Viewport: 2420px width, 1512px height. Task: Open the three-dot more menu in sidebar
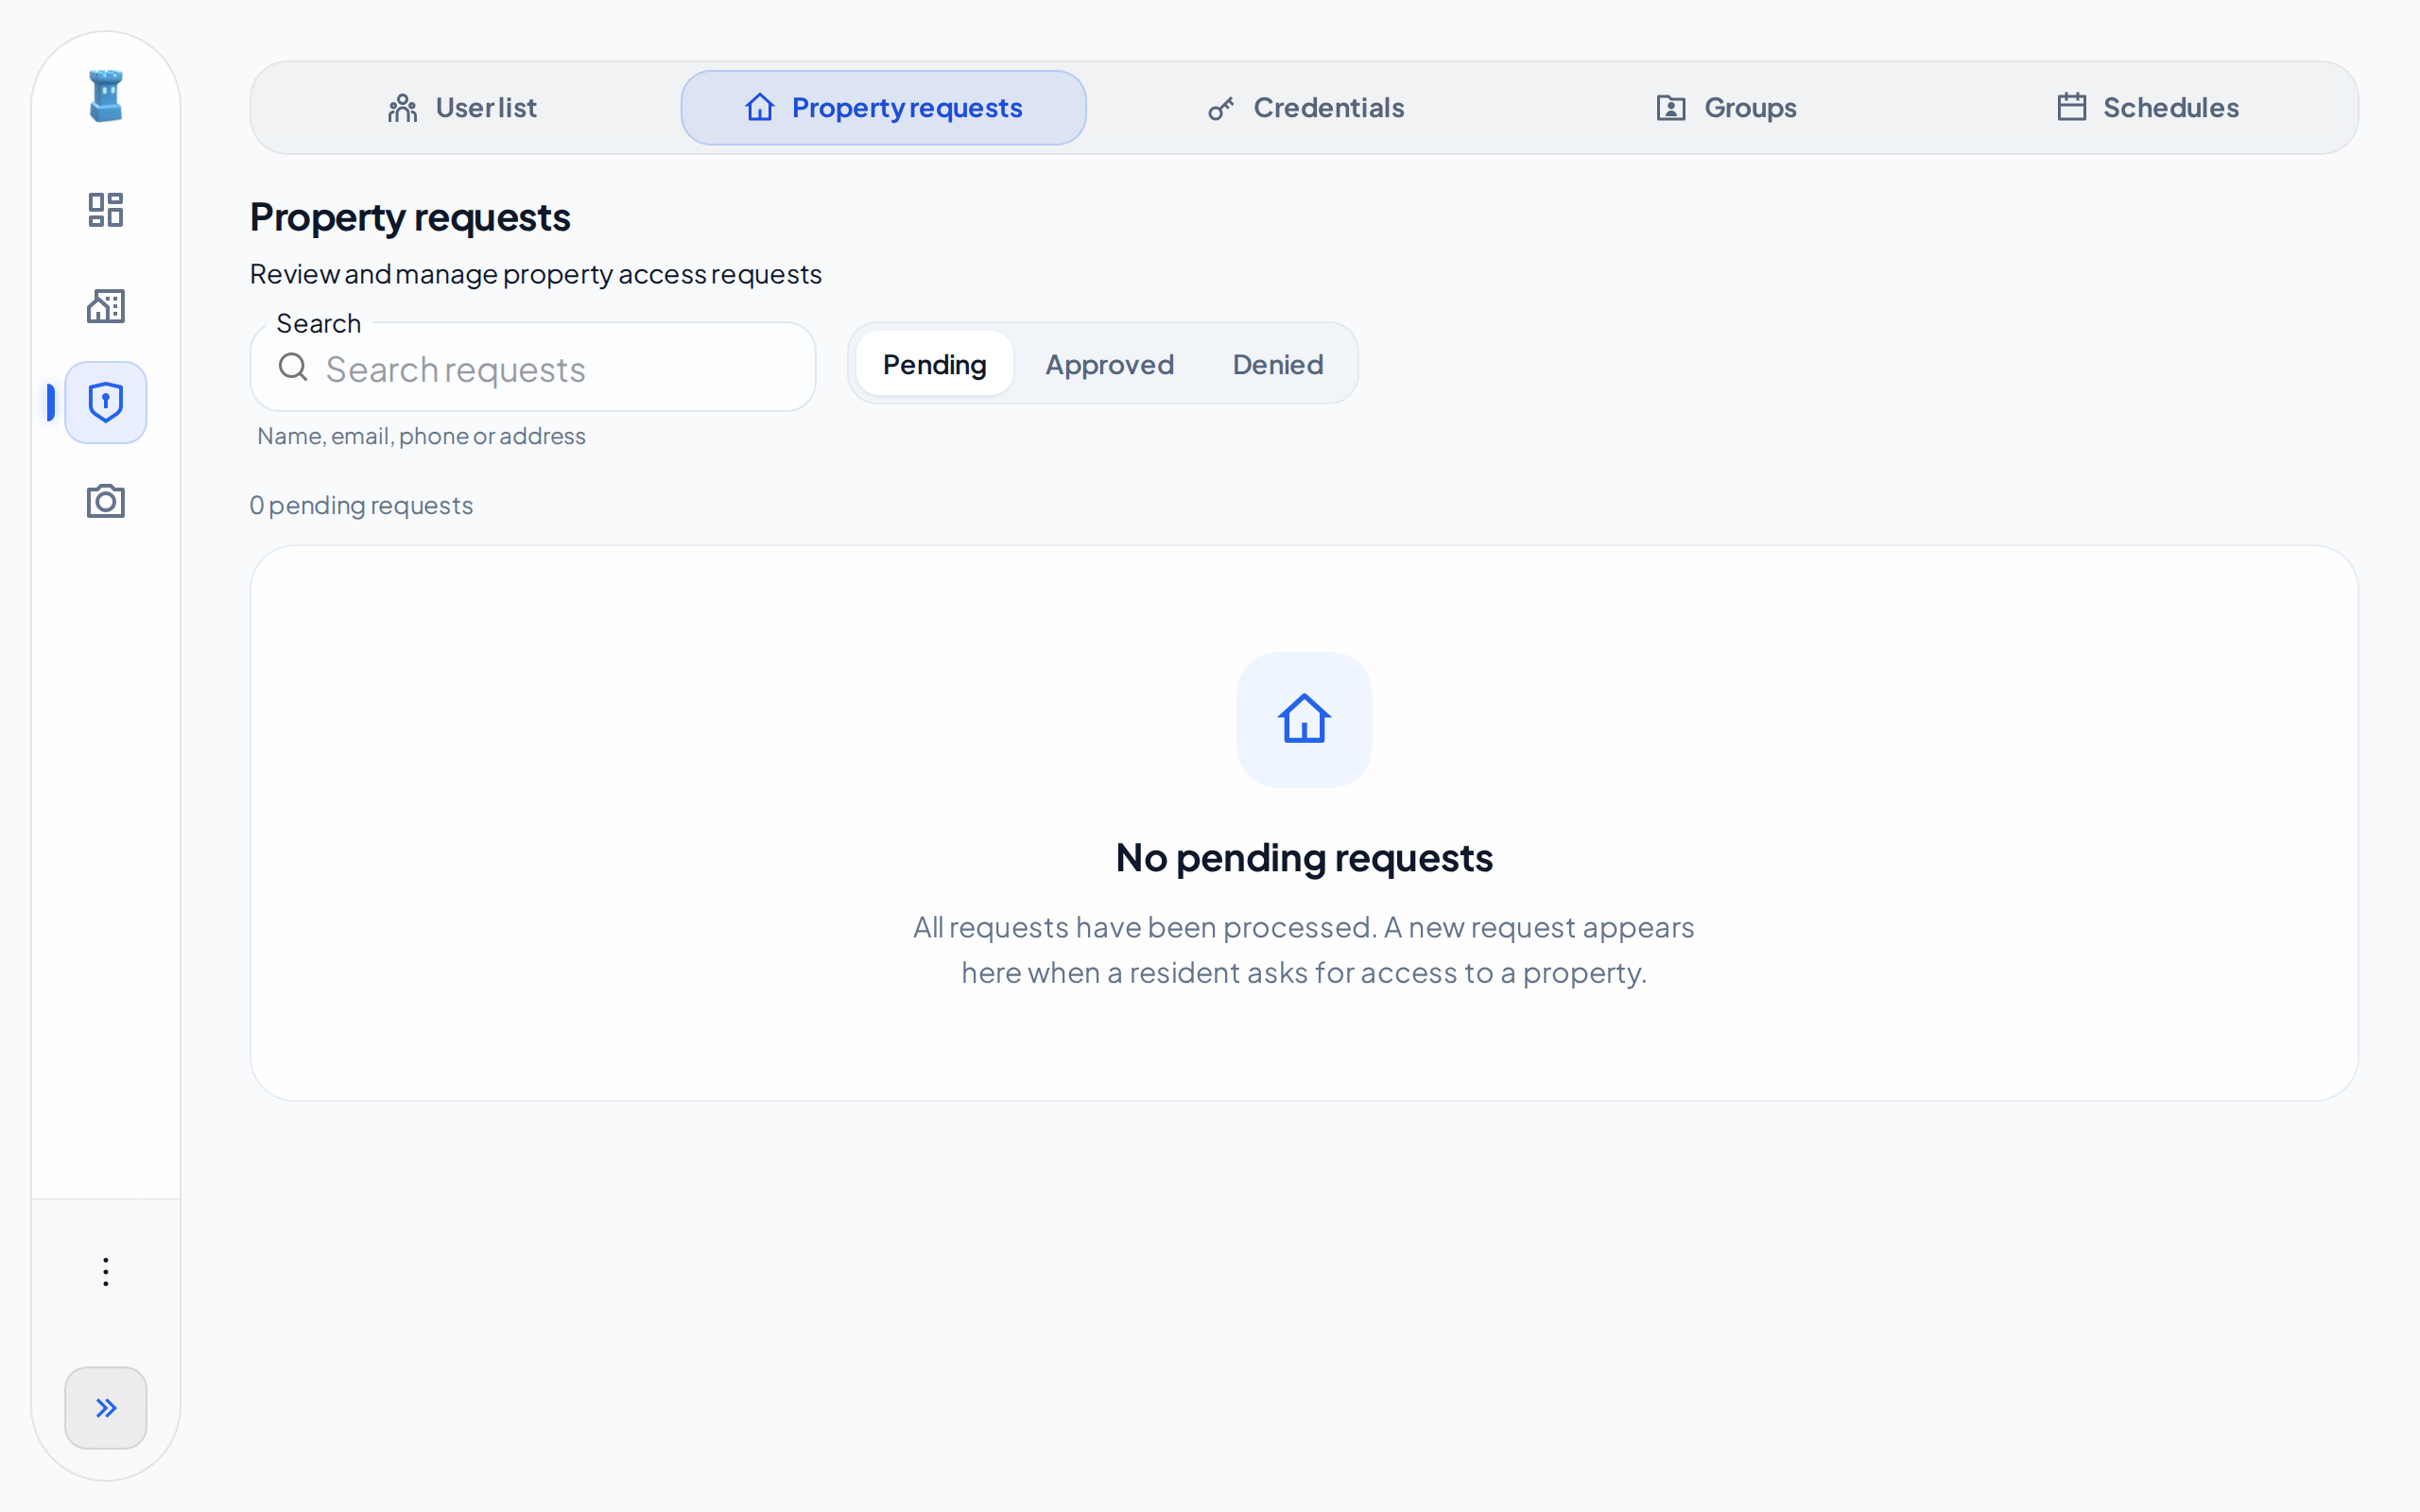[x=106, y=1272]
